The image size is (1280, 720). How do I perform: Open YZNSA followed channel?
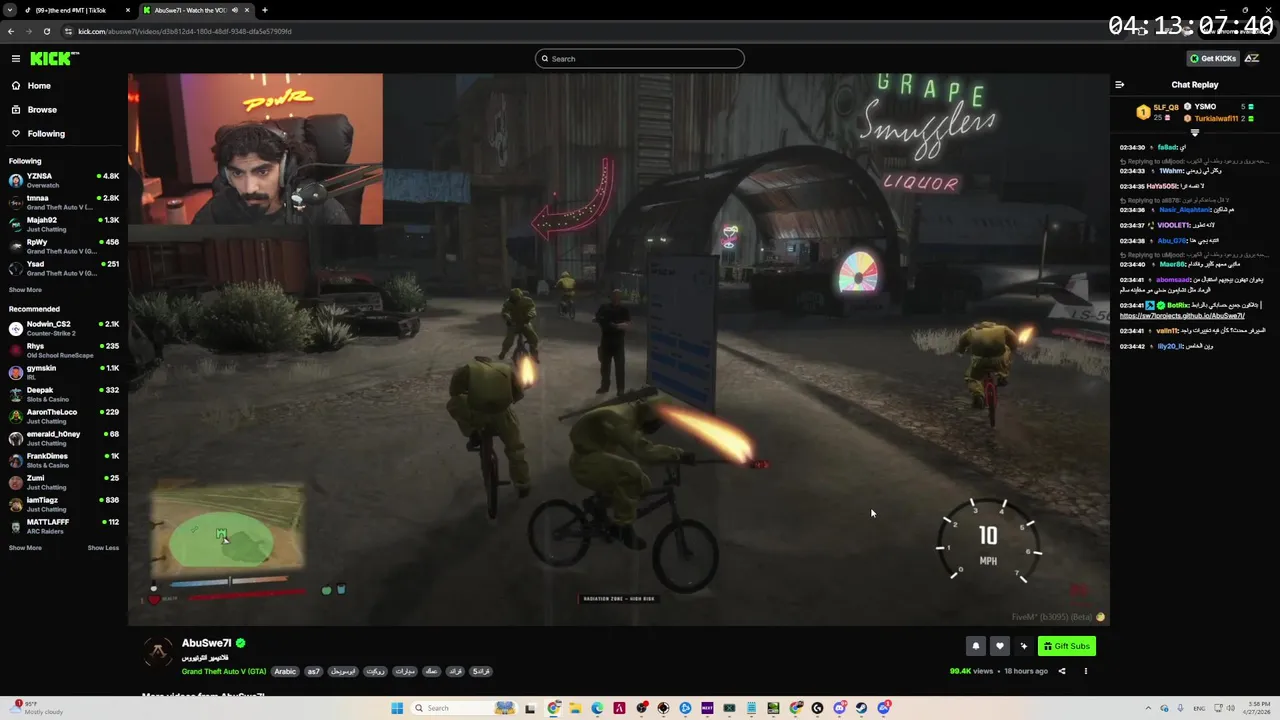pyautogui.click(x=64, y=180)
